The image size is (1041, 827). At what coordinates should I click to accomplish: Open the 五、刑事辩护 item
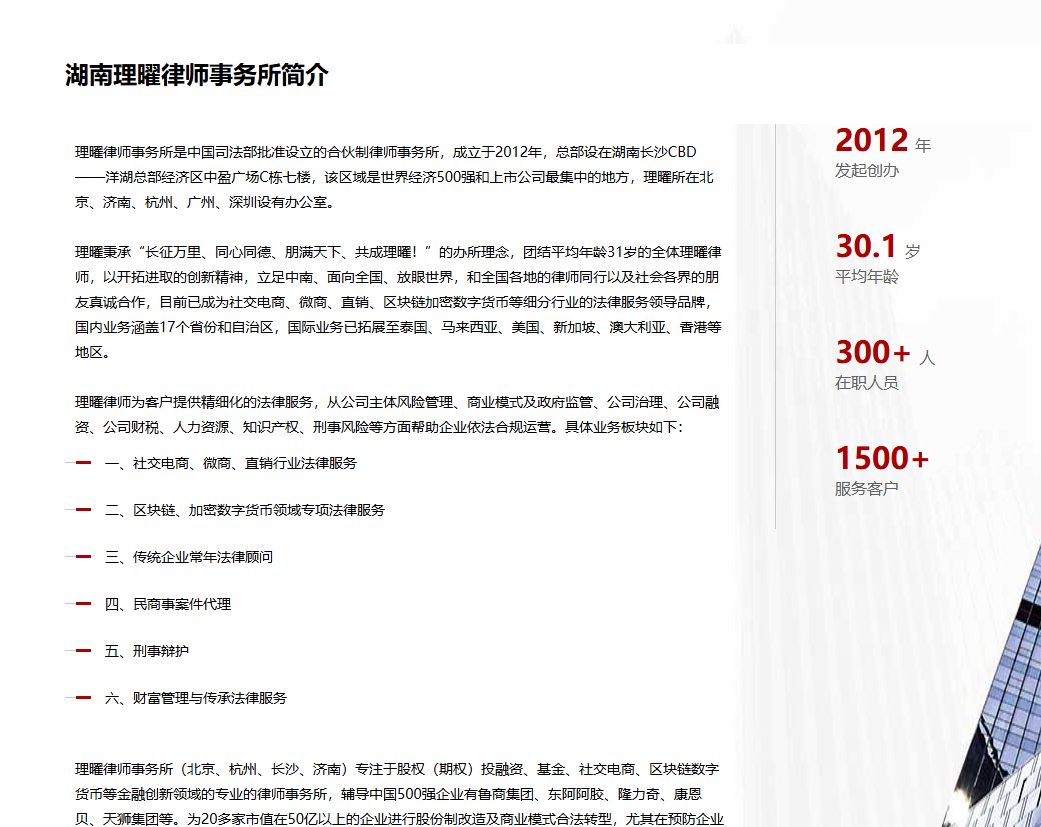(x=146, y=651)
